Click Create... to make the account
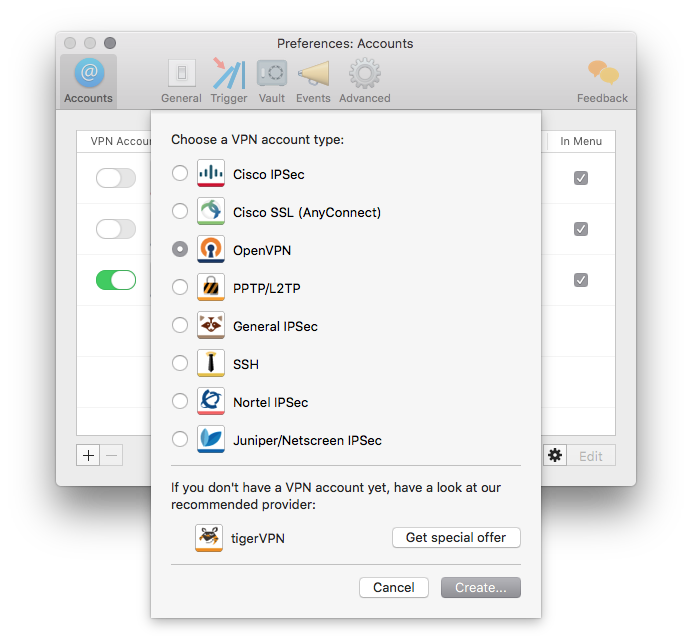This screenshot has width=692, height=639. coord(481,588)
